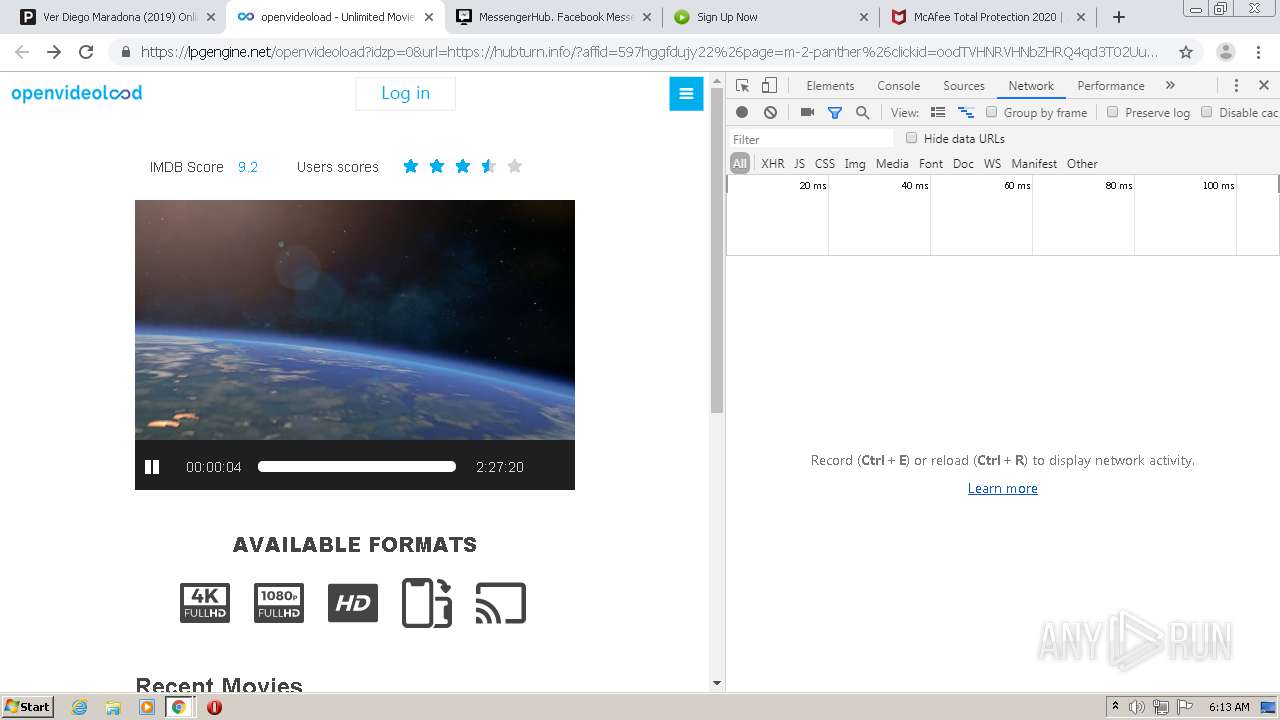
Task: Click the address bar URL
Action: (x=648, y=52)
